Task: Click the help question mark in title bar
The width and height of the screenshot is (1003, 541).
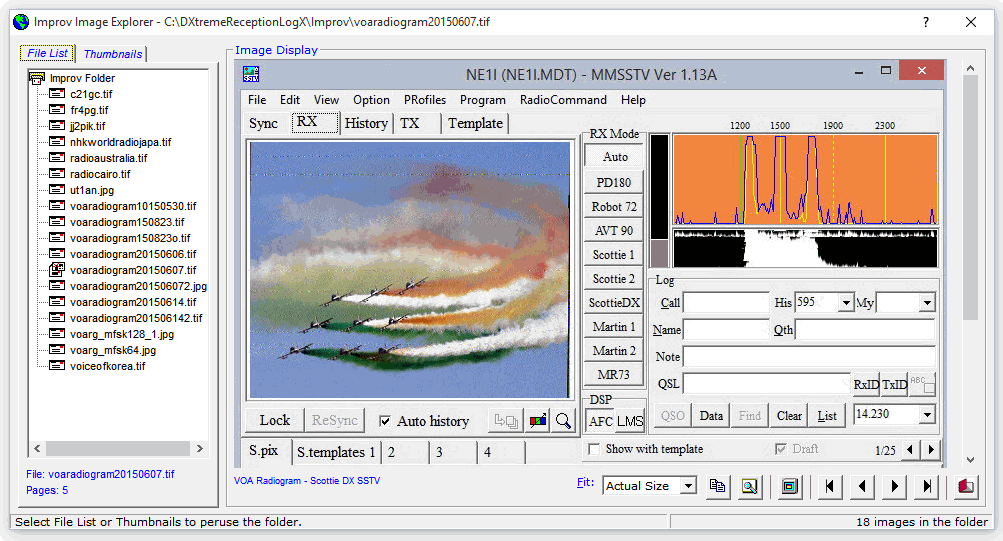Action: click(x=926, y=22)
